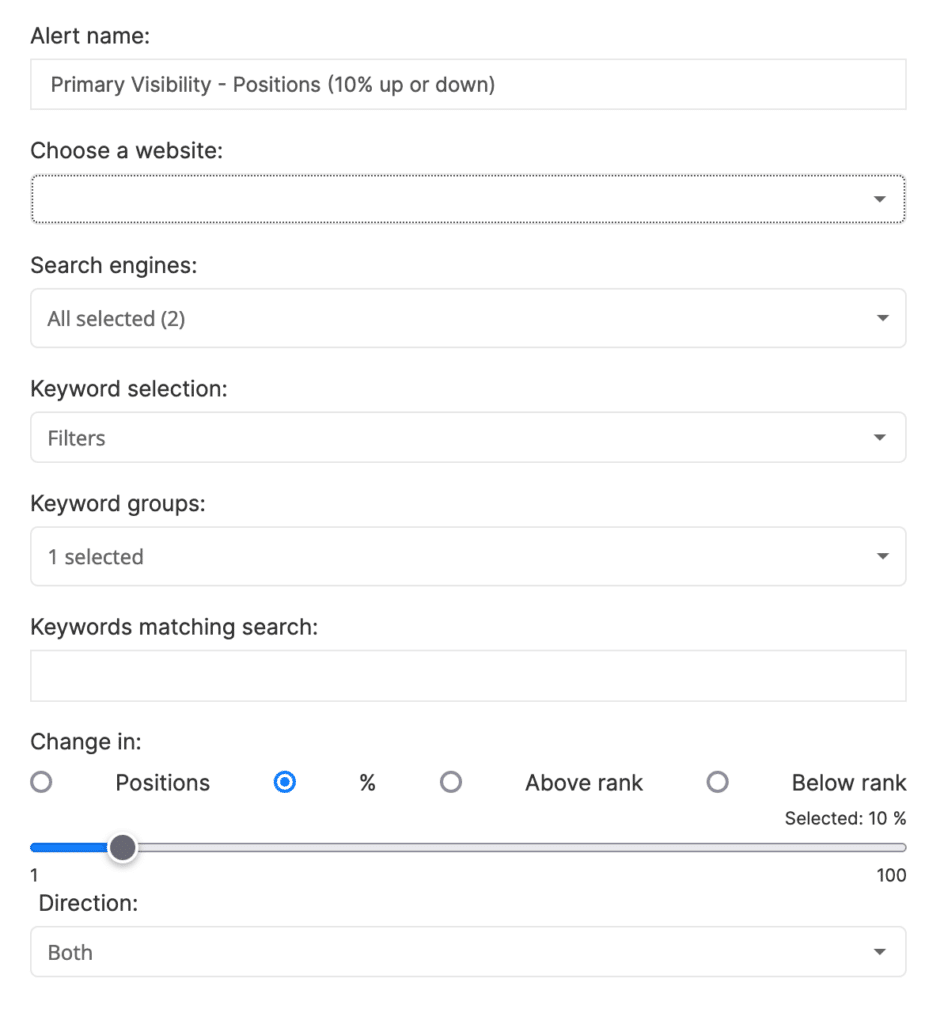The width and height of the screenshot is (940, 1024).
Task: Click the Direction dropdown caret arrow
Action: pos(880,952)
